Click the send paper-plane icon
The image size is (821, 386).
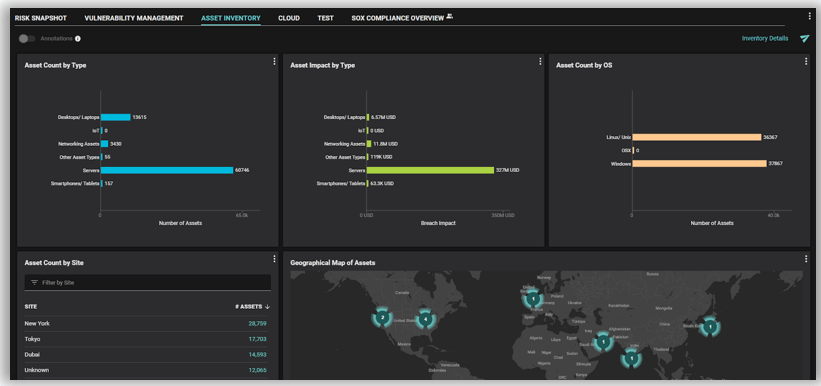pos(805,38)
